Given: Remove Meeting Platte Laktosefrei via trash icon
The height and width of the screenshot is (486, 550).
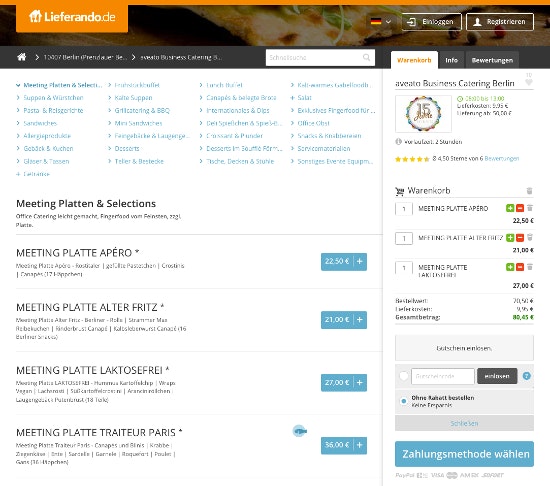Looking at the screenshot, I should pyautogui.click(x=530, y=267).
